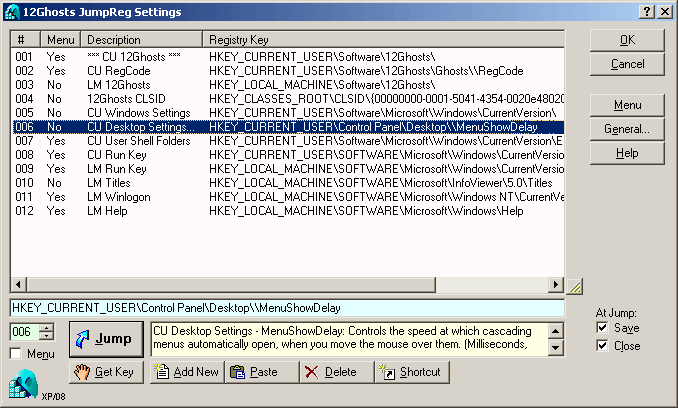Click the 12Ghosts logo icon at bottom left
The height and width of the screenshot is (408, 678).
tap(23, 384)
